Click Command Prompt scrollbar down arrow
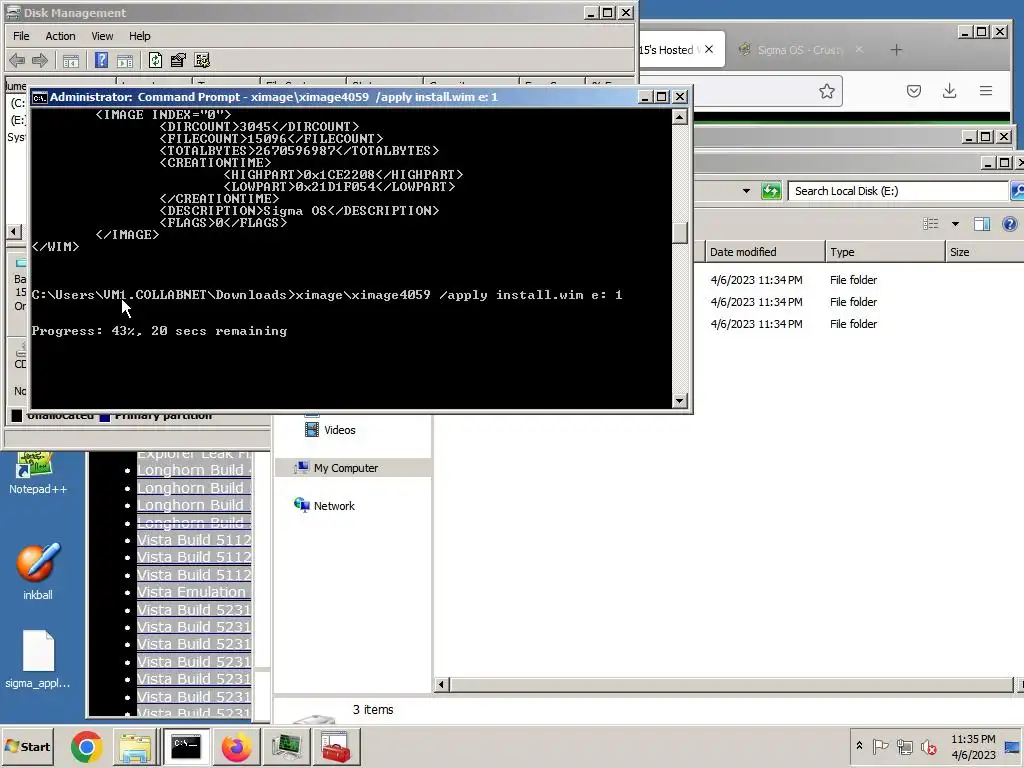 680,400
